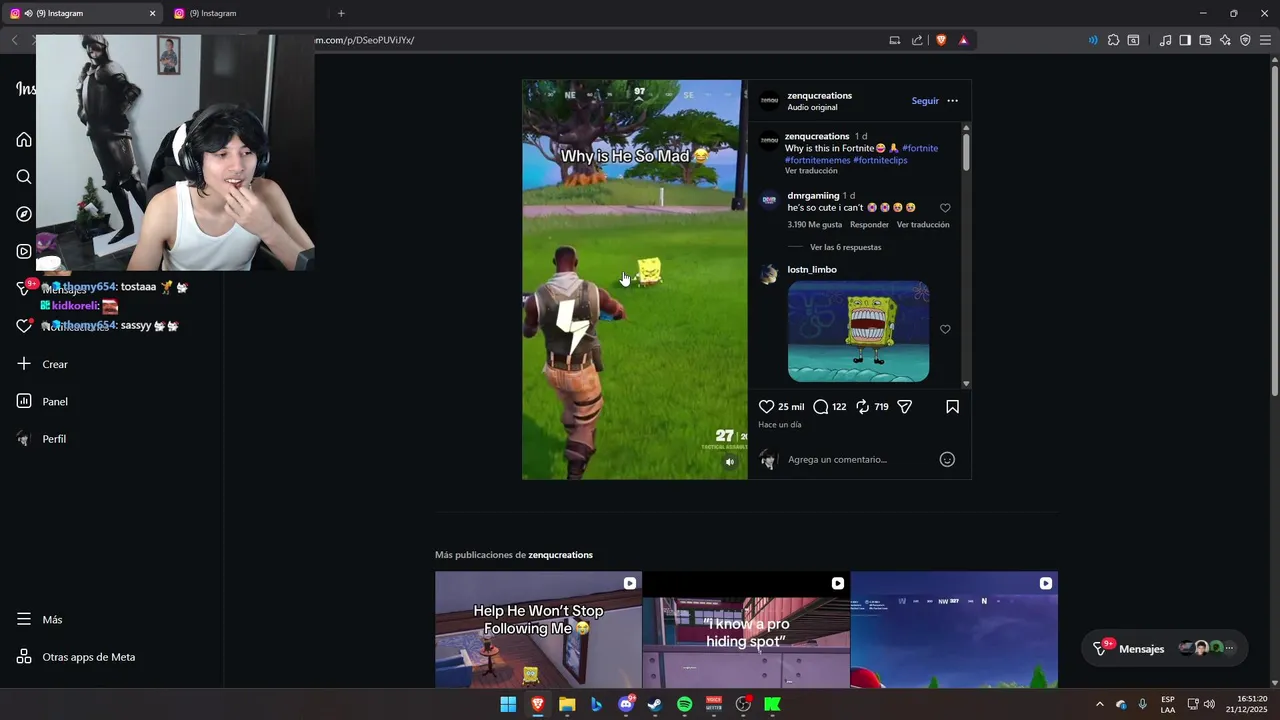The height and width of the screenshot is (720, 1280).
Task: Open 'Help He Won't Stop Following Me' video thumbnail
Action: tap(538, 629)
